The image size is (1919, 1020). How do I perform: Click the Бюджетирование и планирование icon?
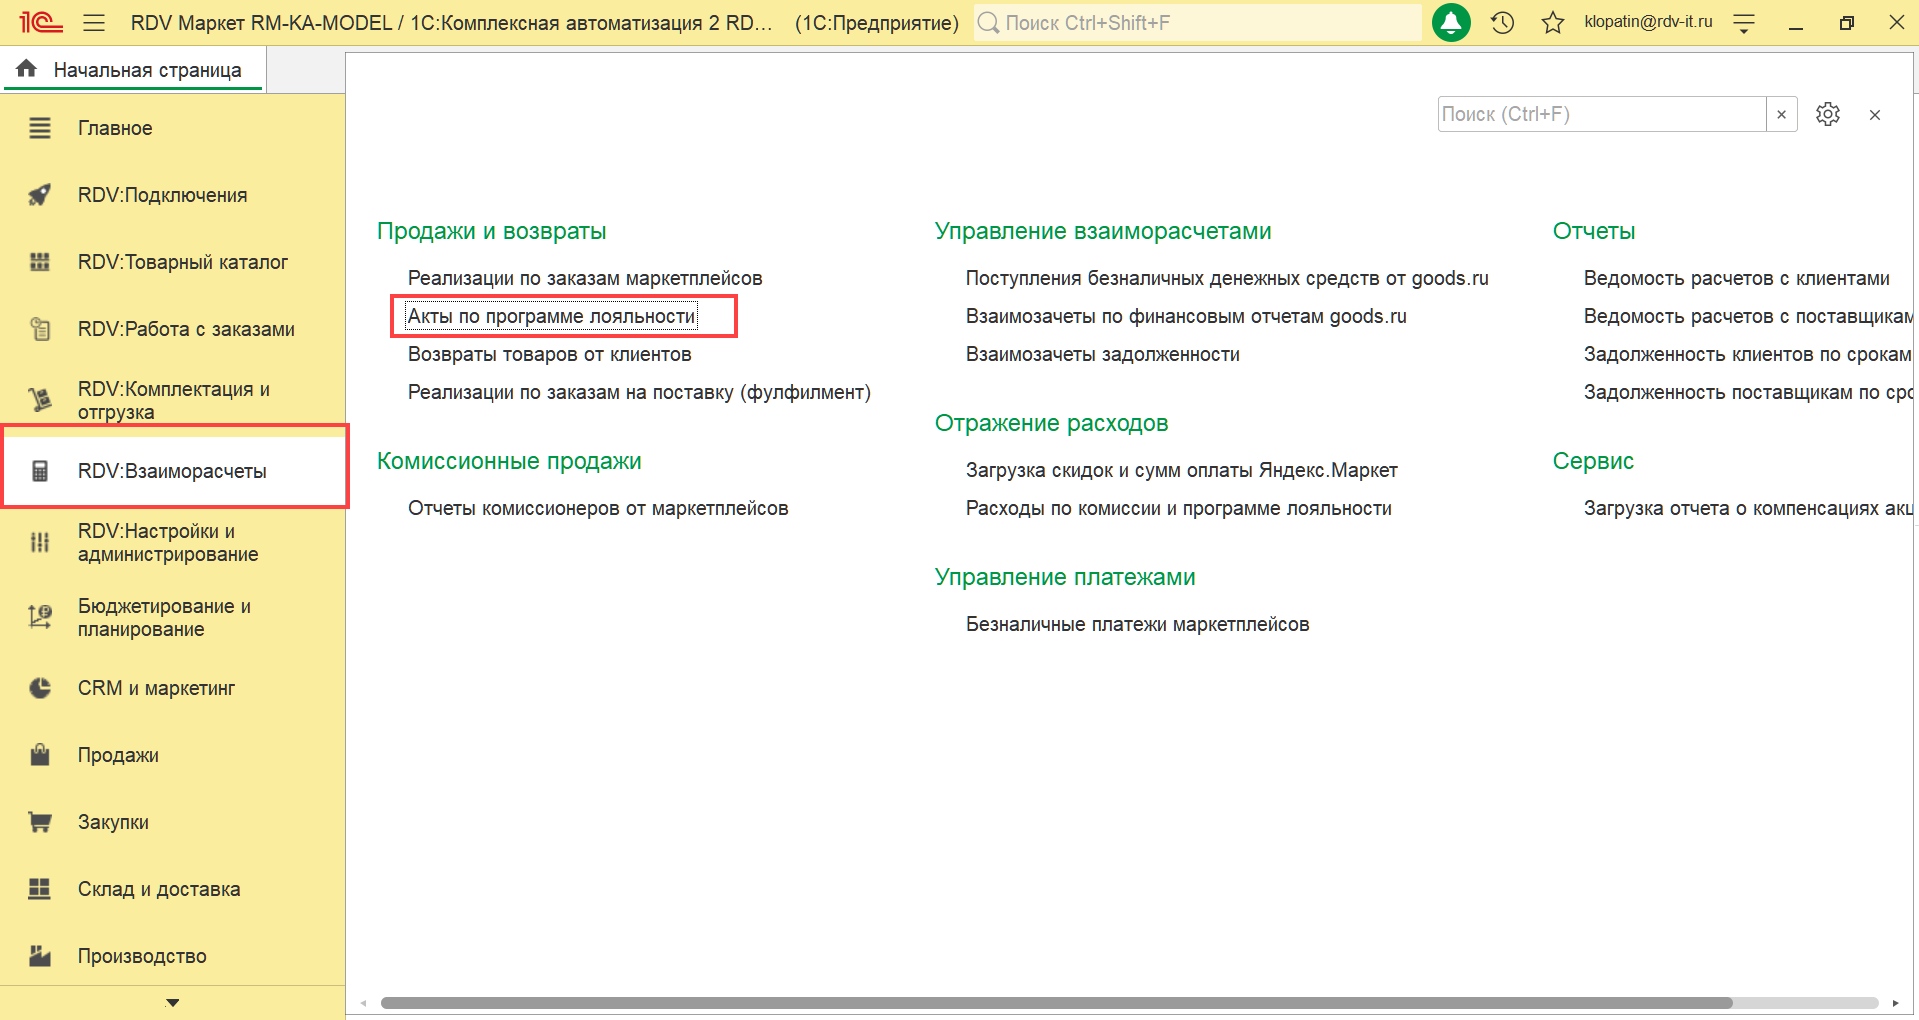click(x=40, y=617)
